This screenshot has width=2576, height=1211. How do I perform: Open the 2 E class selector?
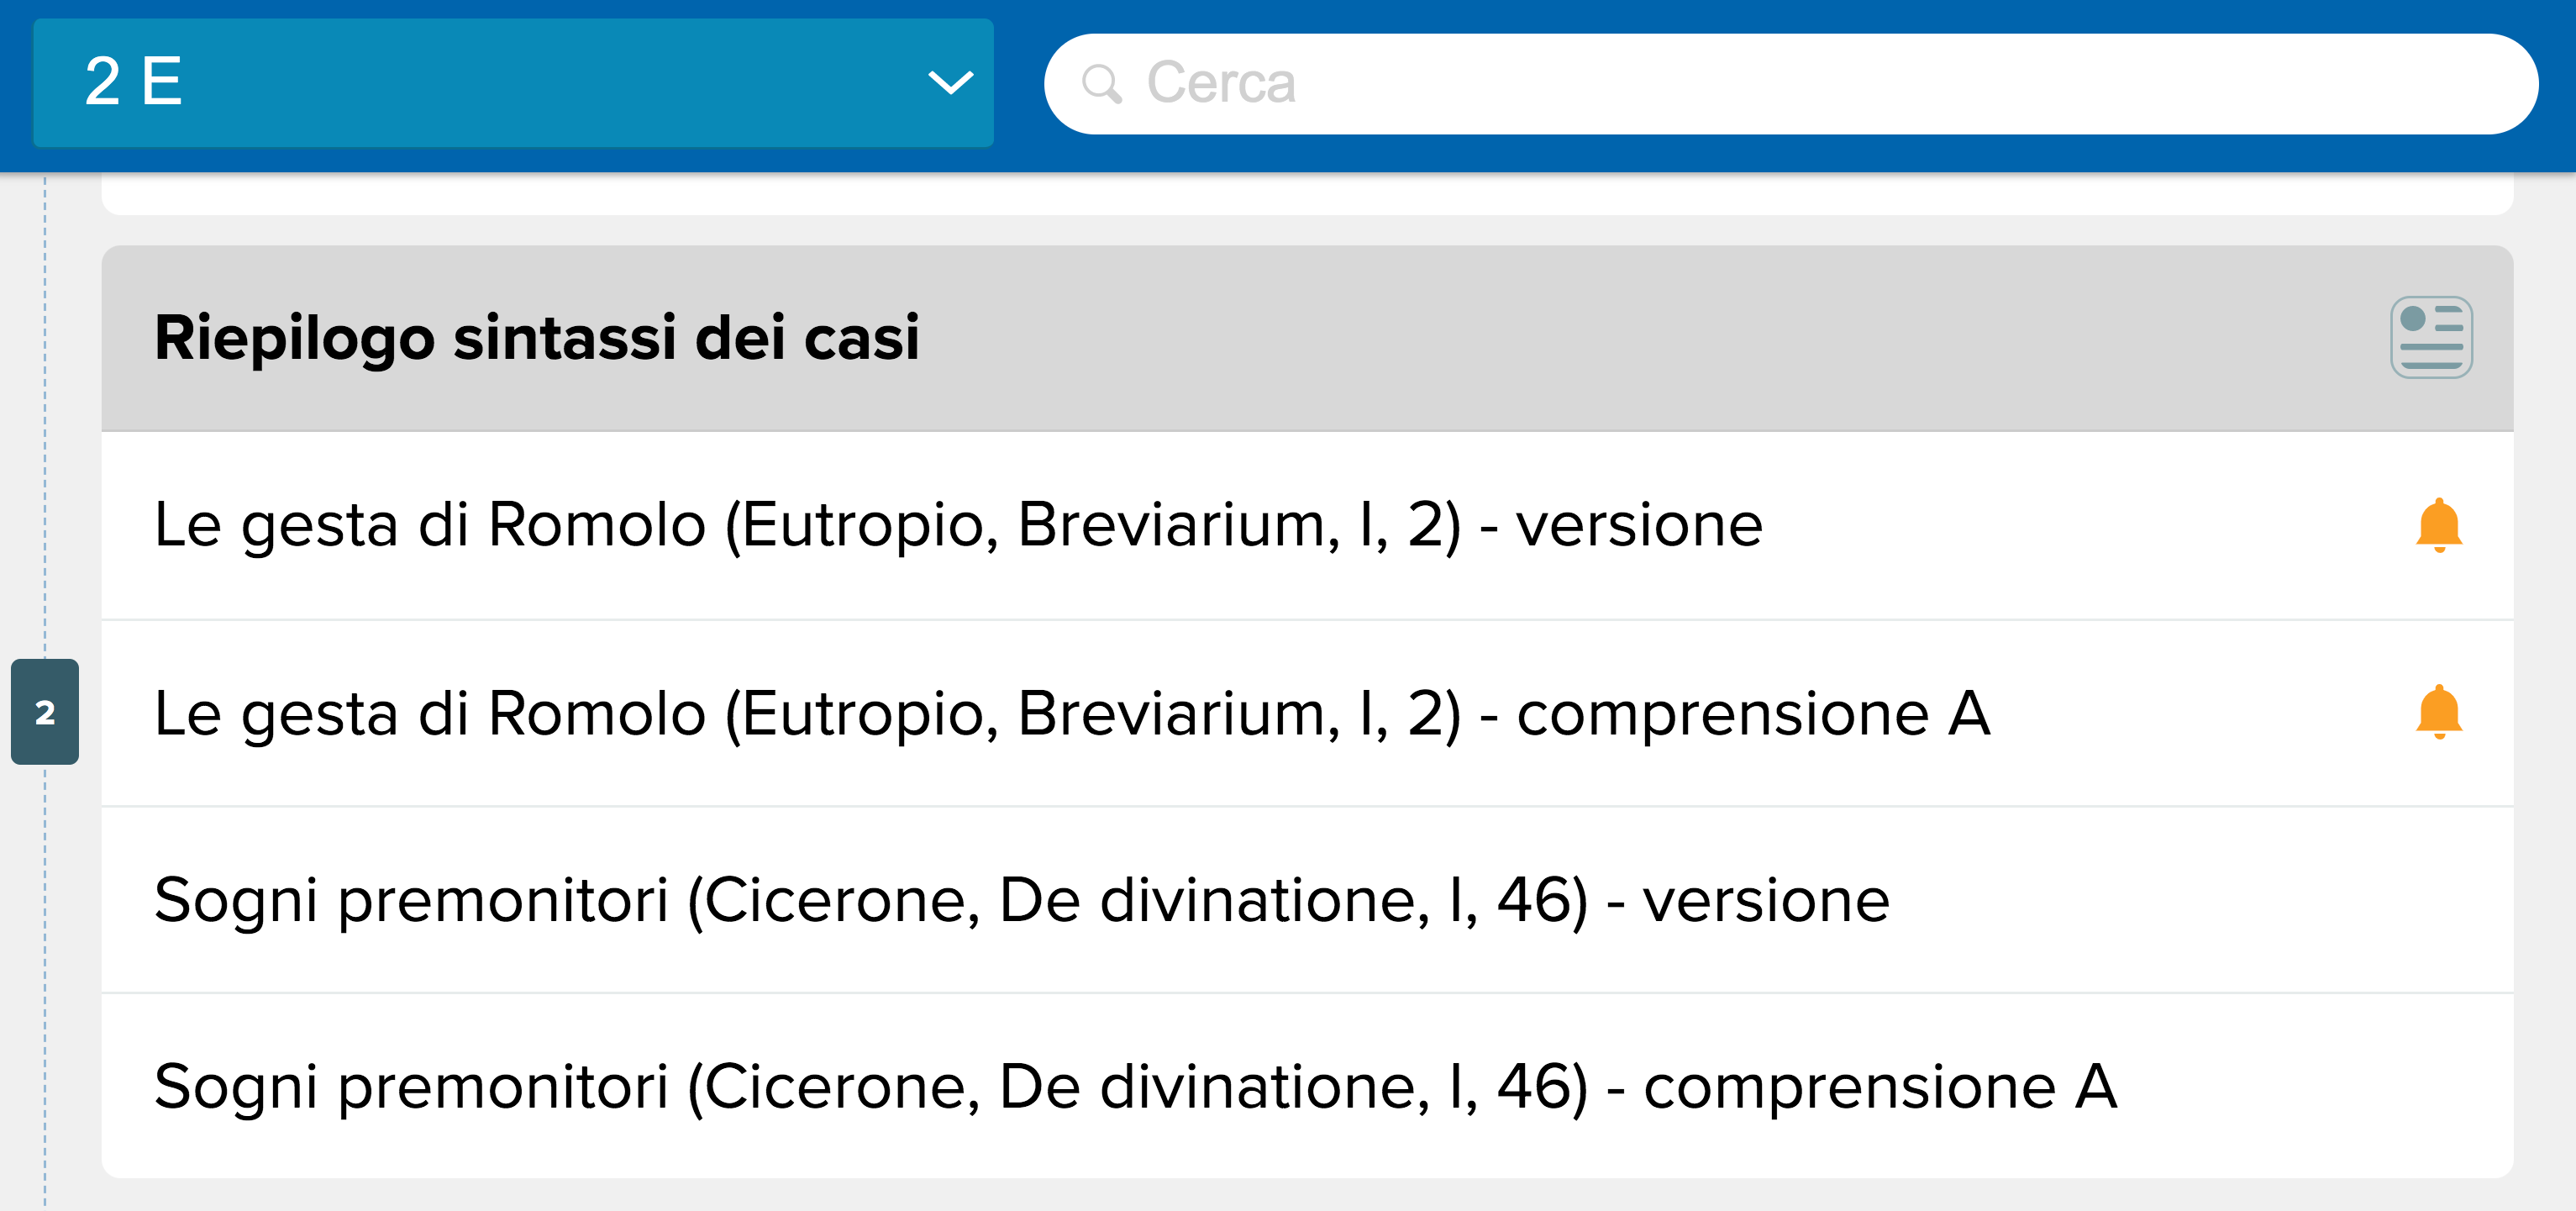point(513,82)
